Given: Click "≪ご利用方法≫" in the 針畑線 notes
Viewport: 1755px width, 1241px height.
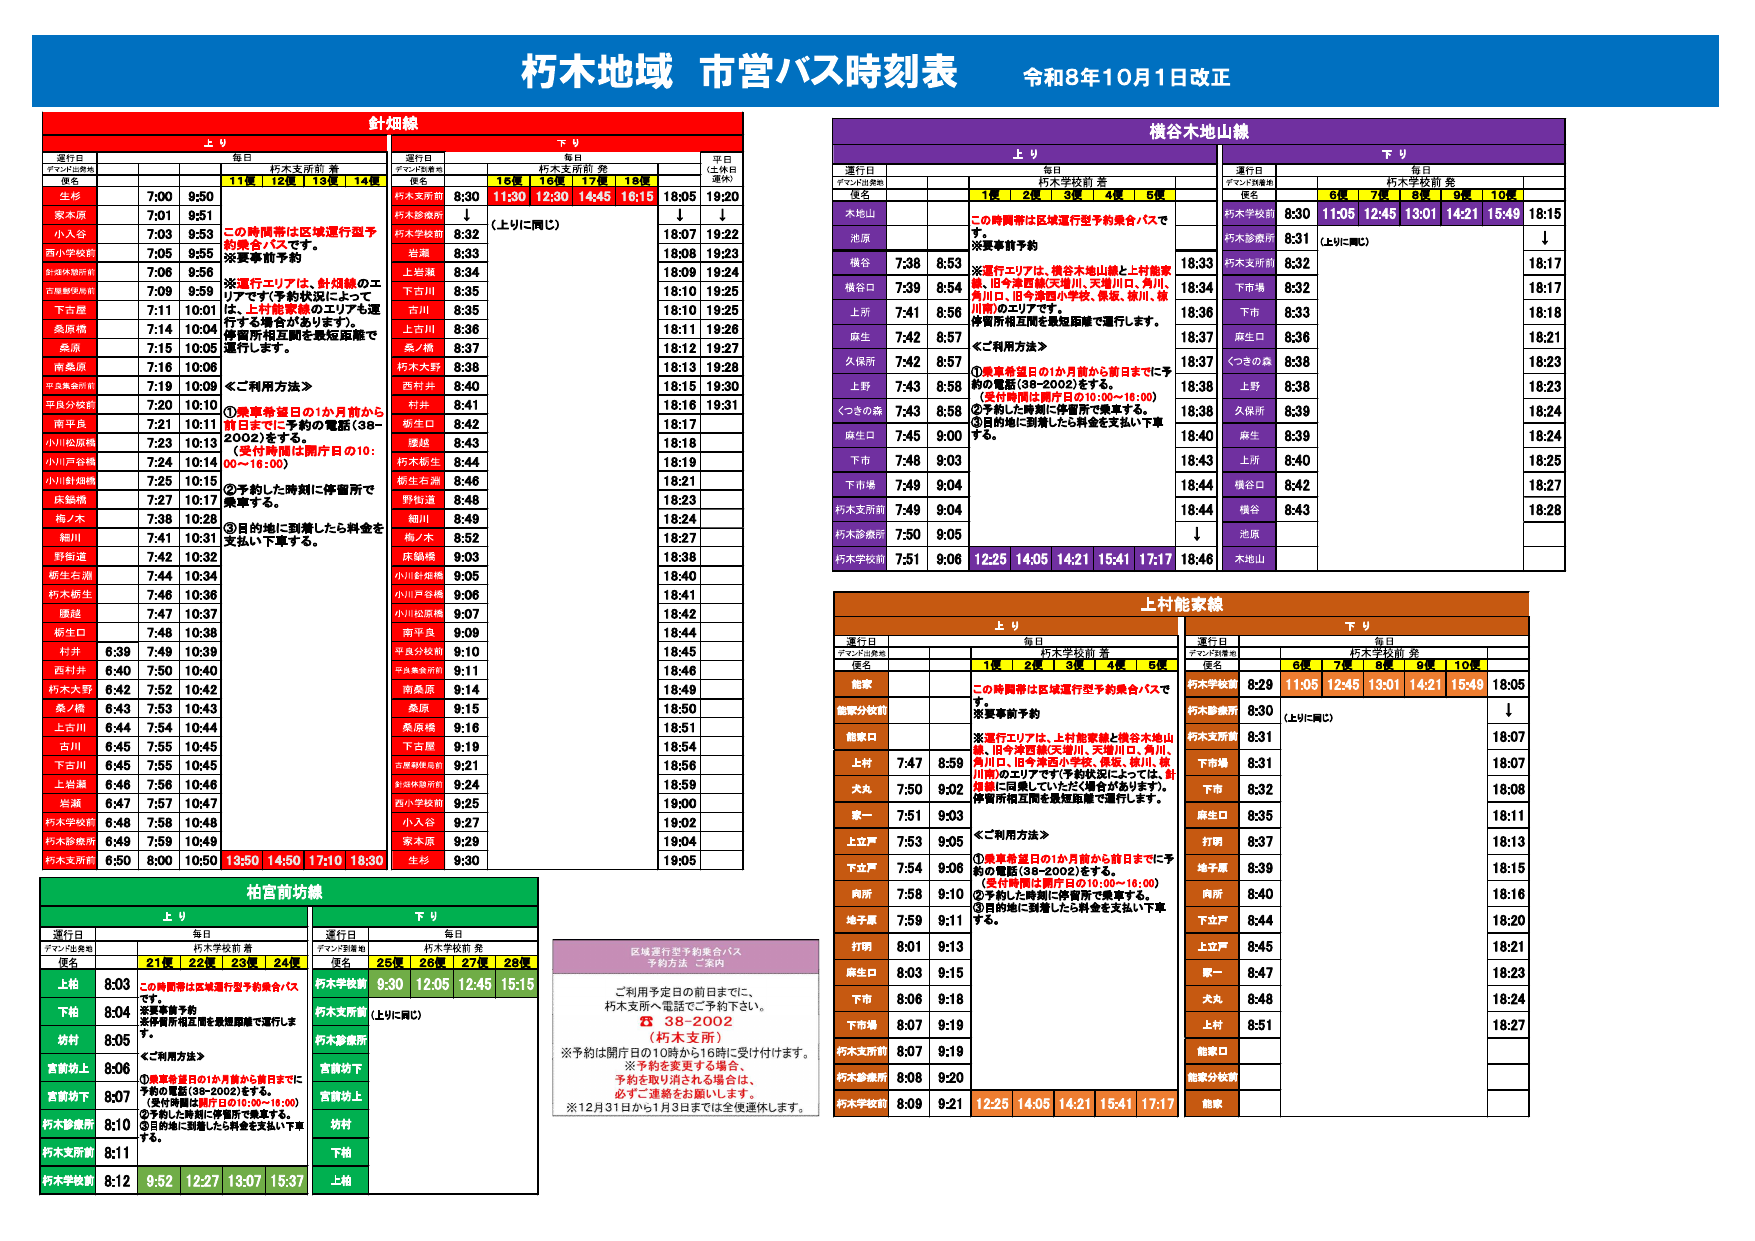Looking at the screenshot, I should point(268,387).
